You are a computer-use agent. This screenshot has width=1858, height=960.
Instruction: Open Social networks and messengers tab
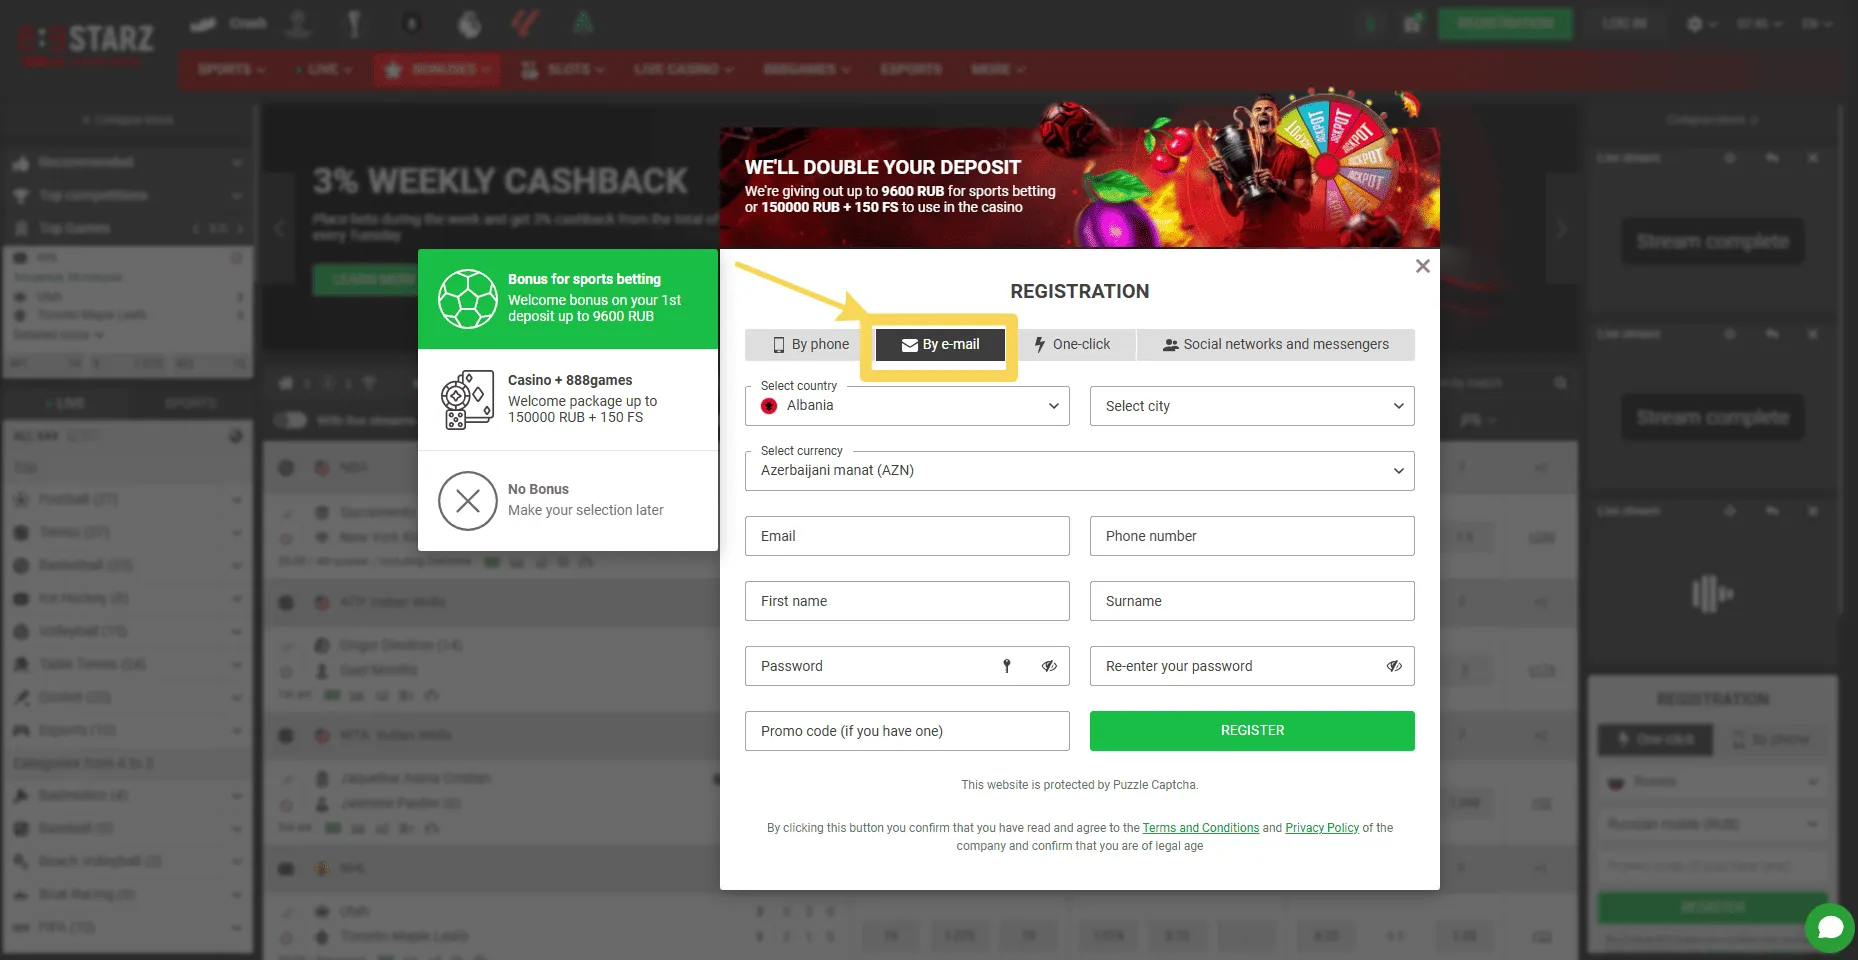coord(1275,344)
